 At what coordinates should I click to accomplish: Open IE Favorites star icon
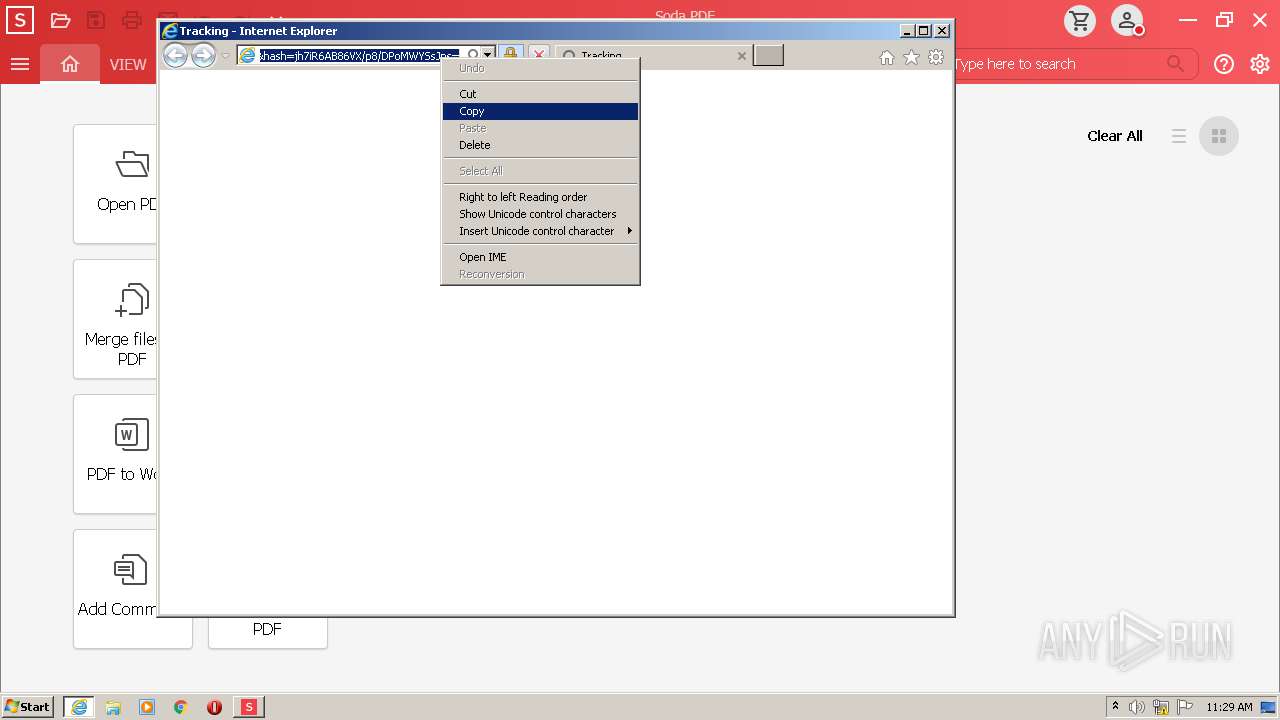click(x=911, y=58)
